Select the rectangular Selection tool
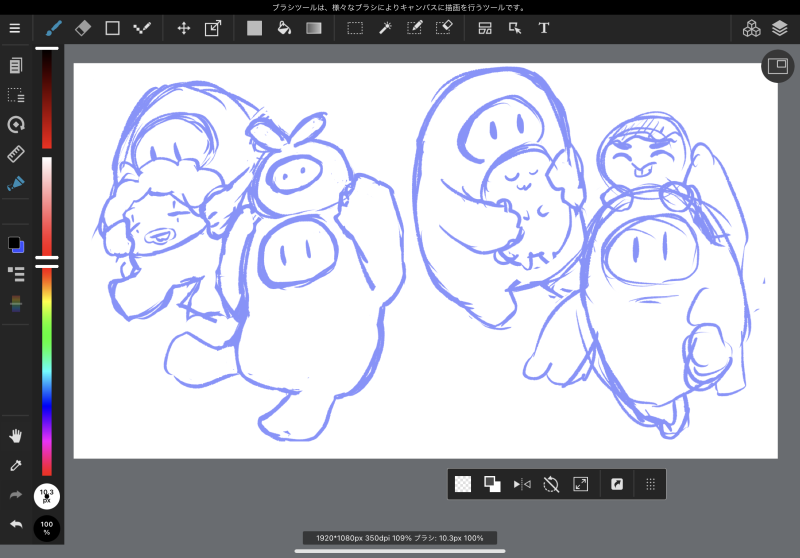This screenshot has width=800, height=558. [355, 28]
